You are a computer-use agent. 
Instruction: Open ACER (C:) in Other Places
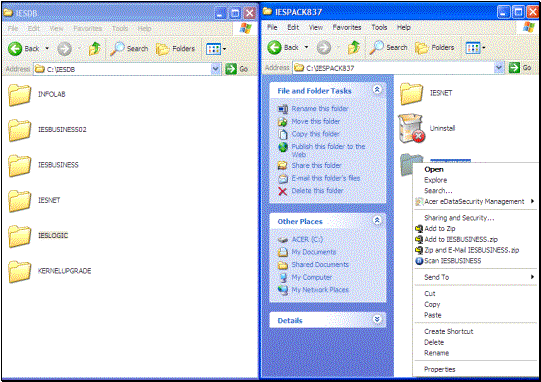[x=307, y=239]
